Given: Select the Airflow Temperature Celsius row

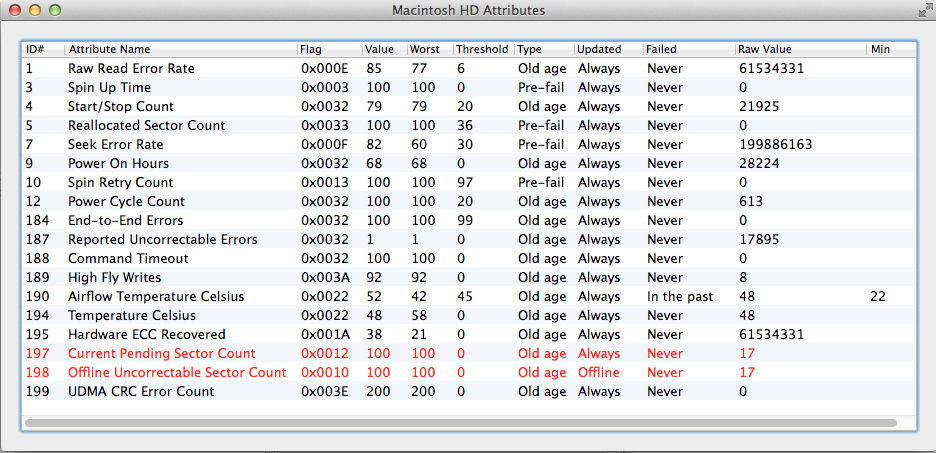Looking at the screenshot, I should click(469, 297).
